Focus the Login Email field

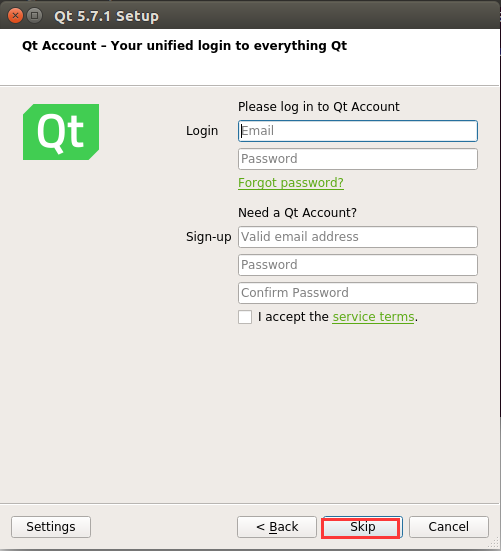click(x=358, y=131)
